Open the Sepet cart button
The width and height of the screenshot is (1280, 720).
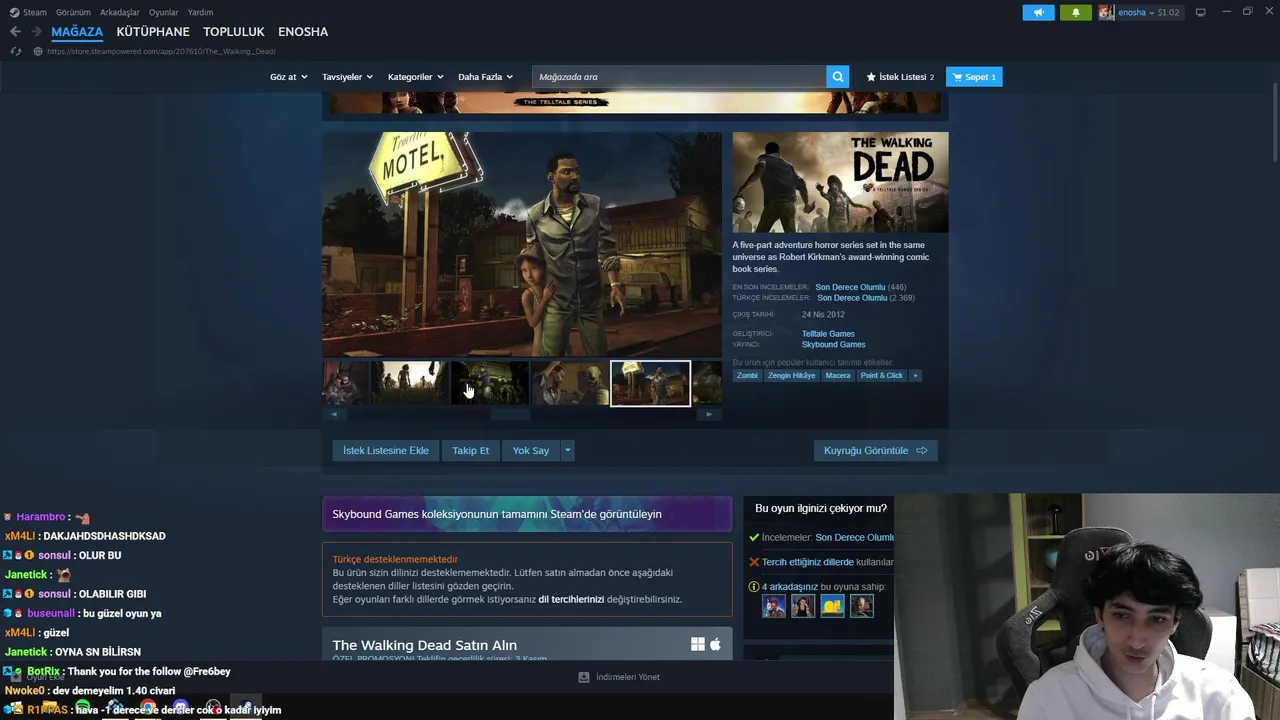[x=974, y=77]
